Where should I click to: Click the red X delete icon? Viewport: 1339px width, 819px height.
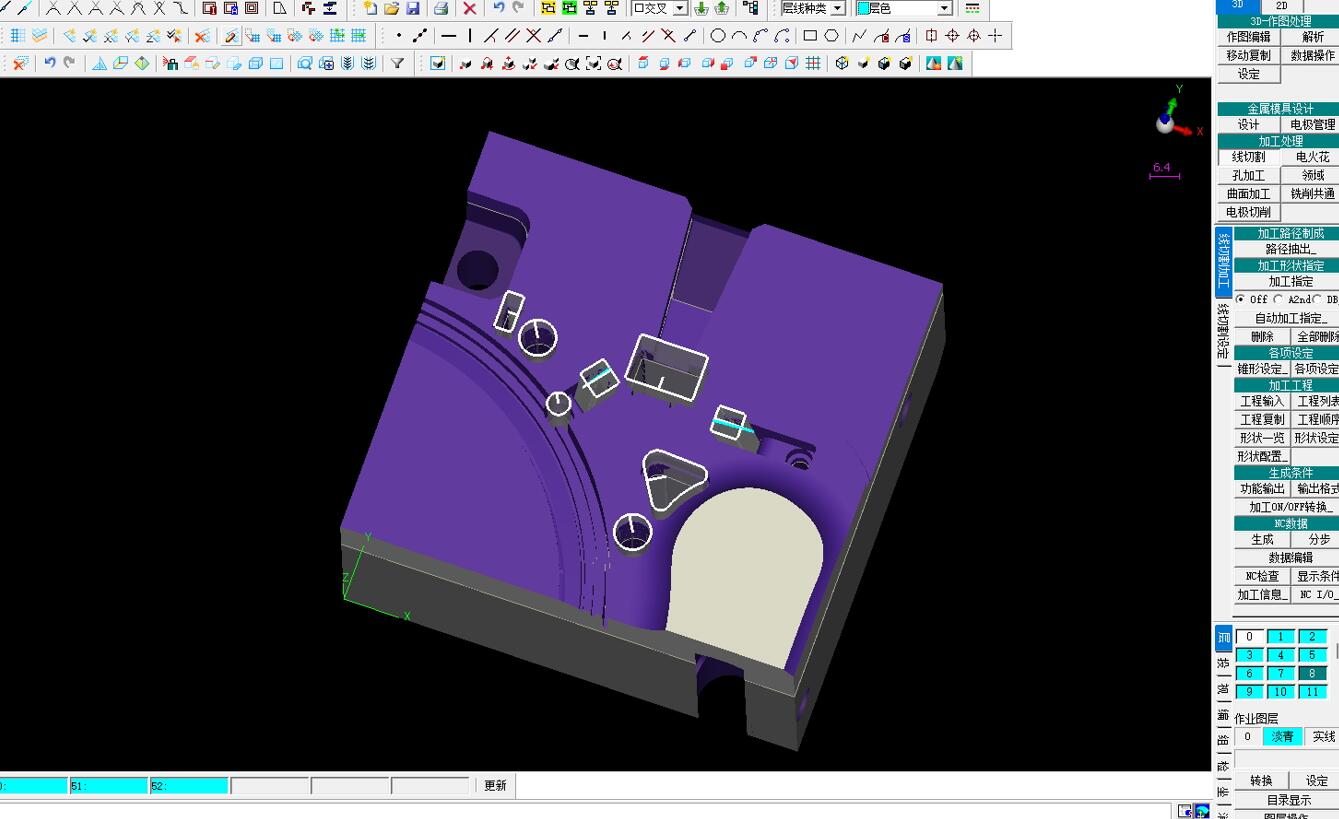(x=470, y=8)
